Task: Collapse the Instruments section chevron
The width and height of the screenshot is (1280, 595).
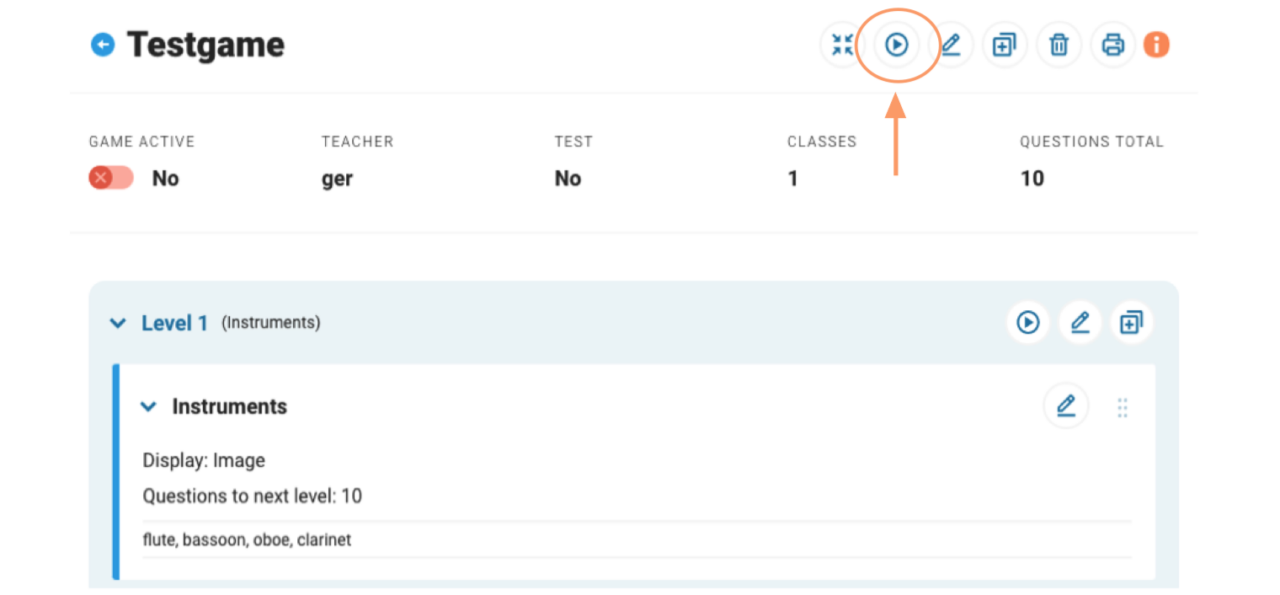Action: (148, 407)
